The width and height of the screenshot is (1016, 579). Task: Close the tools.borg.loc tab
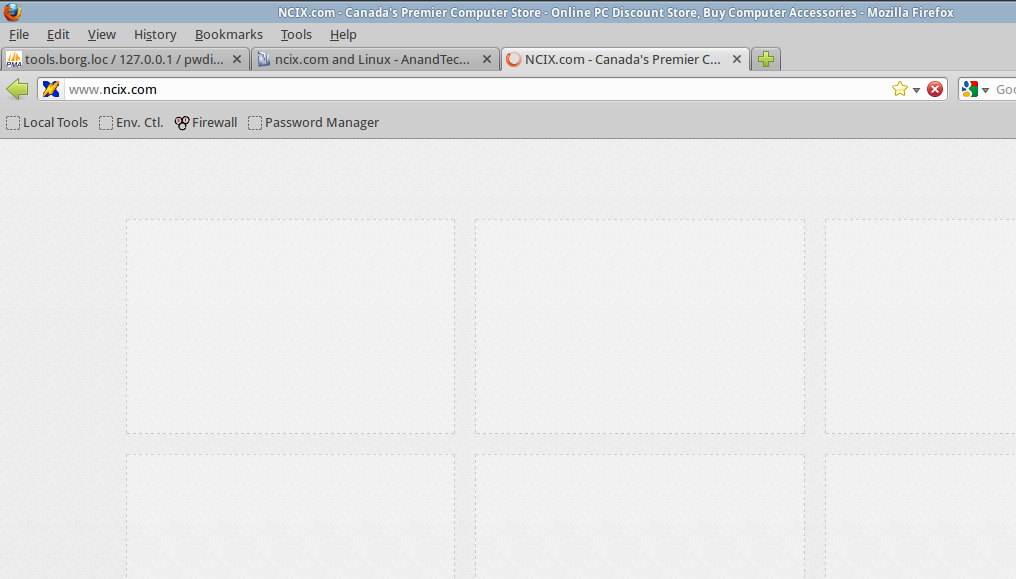pos(237,60)
